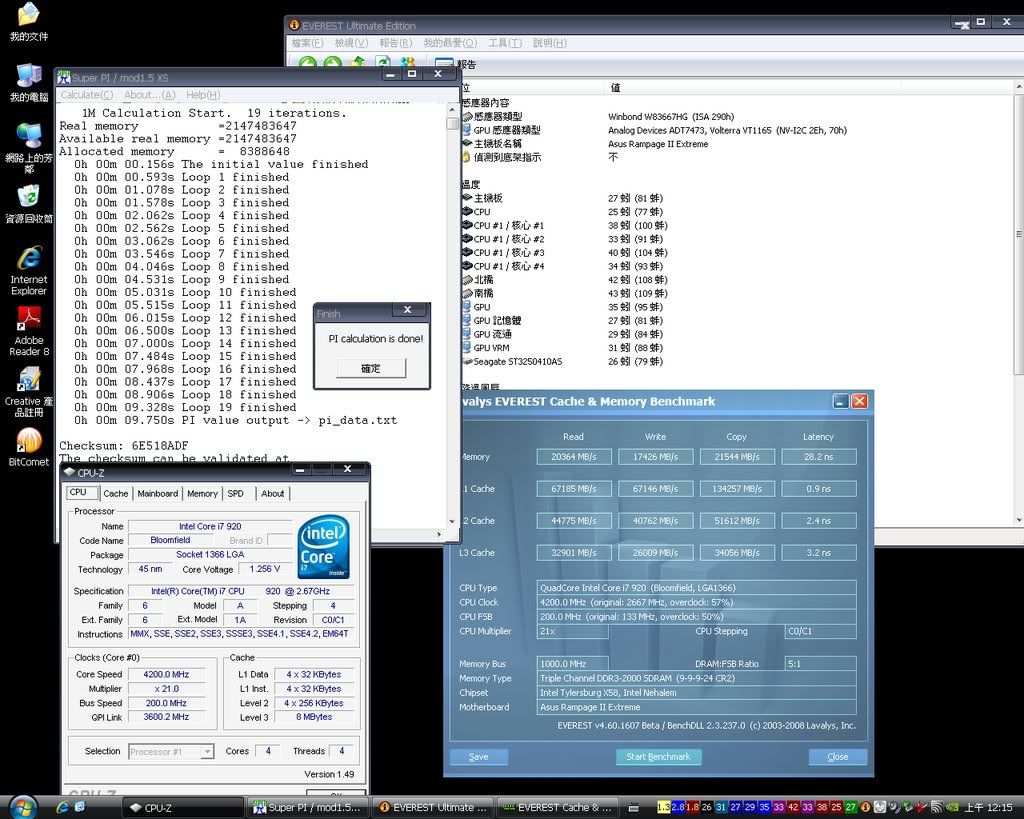Viewport: 1024px width, 819px height.
Task: Click the EVEREST Cache & Memory taskbar button
Action: point(558,808)
